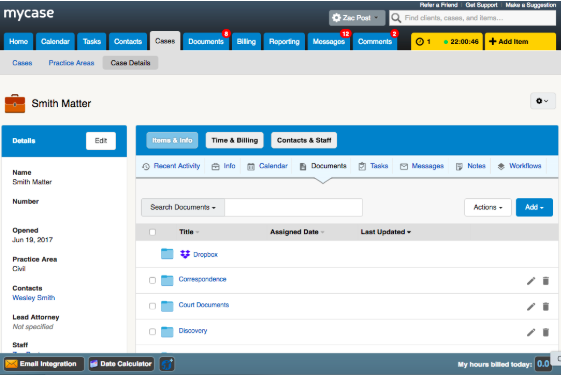
Task: Select the case Documents section
Action: pos(323,166)
